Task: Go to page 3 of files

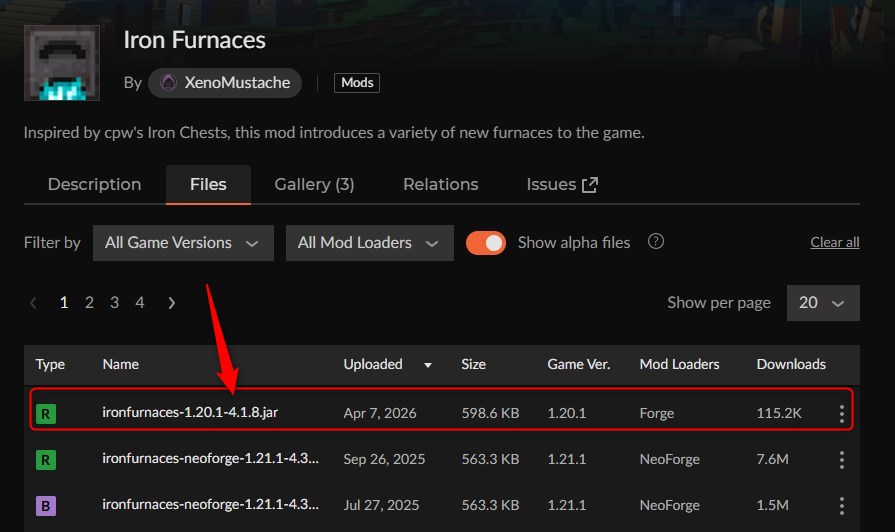Action: (x=114, y=303)
